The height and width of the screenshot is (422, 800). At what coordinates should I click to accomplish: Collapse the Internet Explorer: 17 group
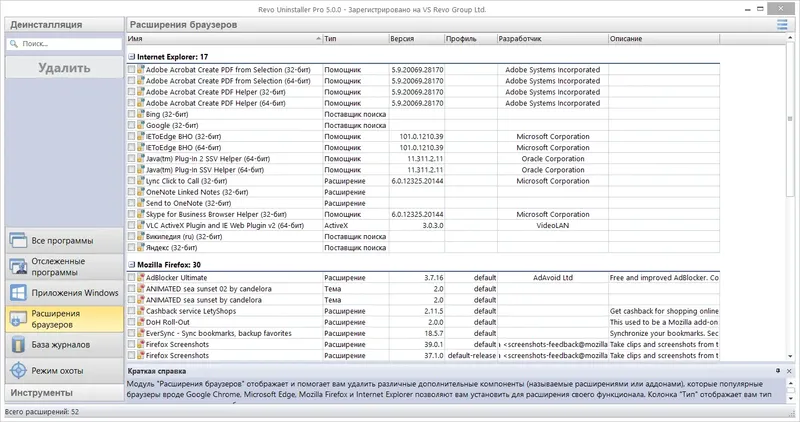pyautogui.click(x=132, y=57)
